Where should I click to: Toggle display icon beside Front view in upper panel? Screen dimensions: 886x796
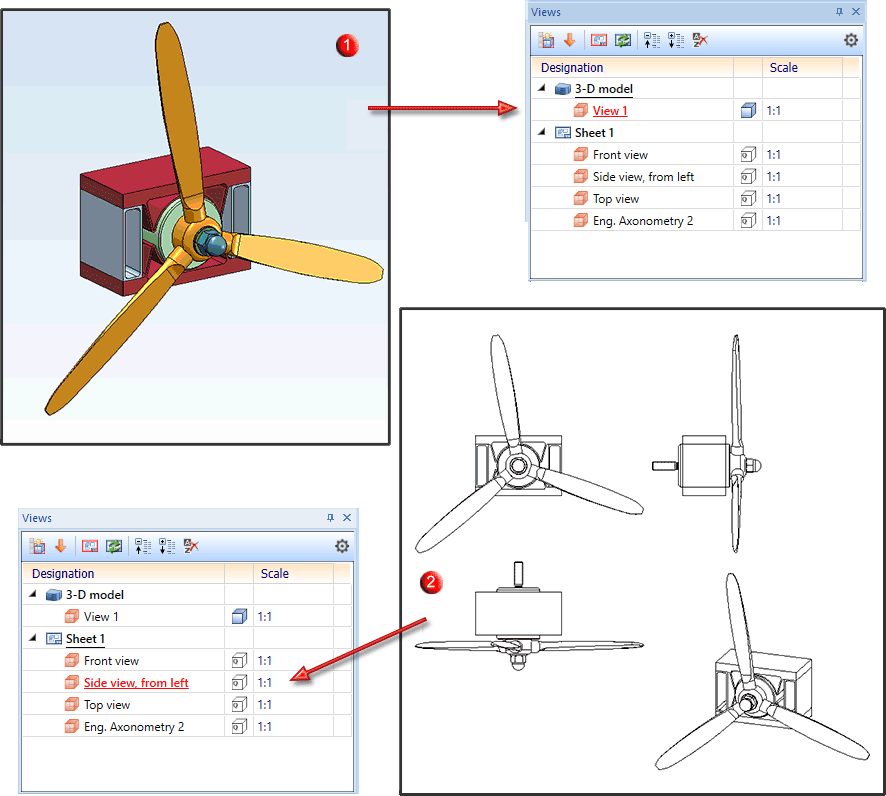[748, 155]
